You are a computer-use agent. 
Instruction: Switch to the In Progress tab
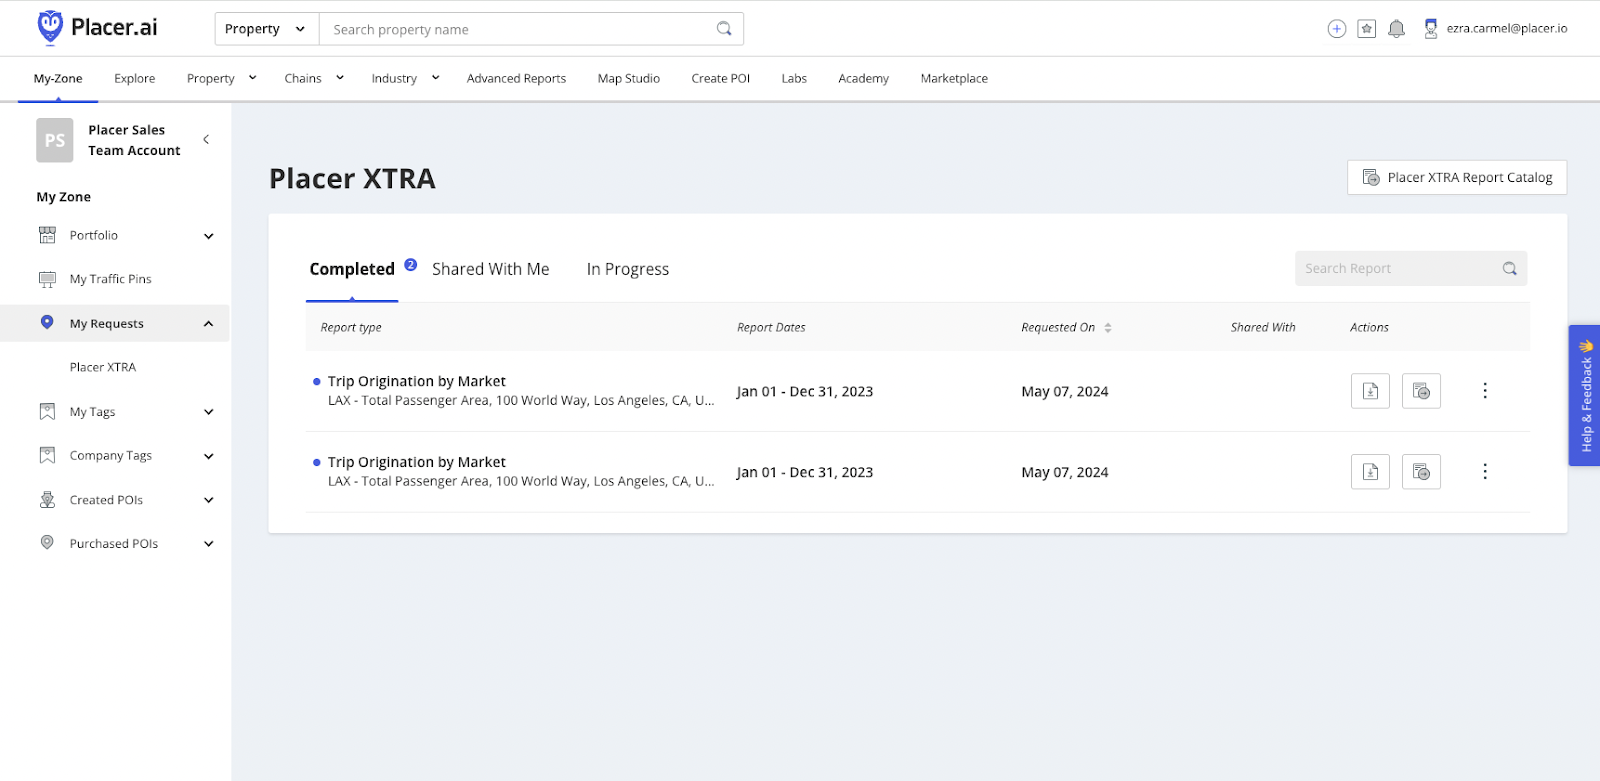628,269
